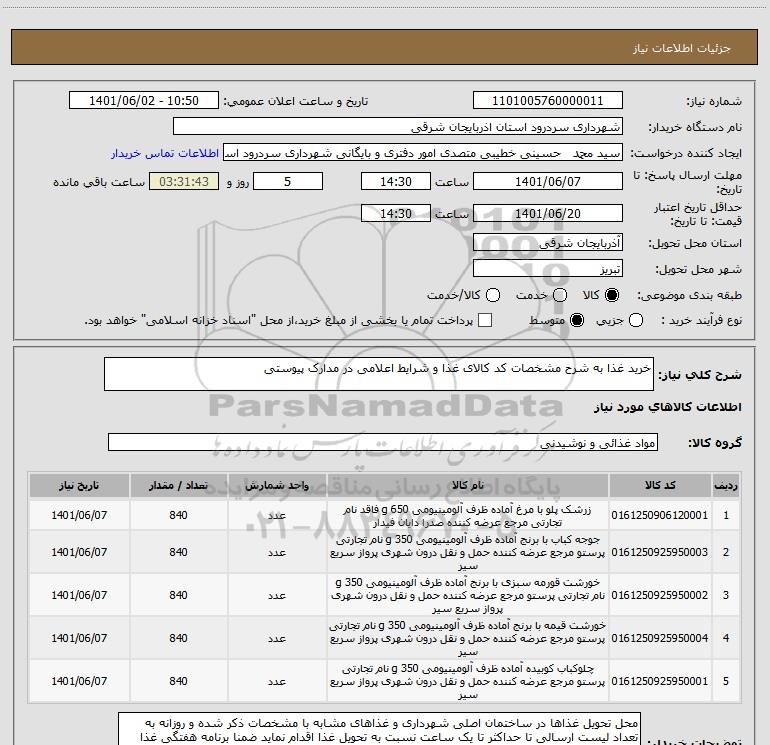The image size is (770, 745).
Task: Choose the متوسط purchase type radio
Action: (577, 320)
